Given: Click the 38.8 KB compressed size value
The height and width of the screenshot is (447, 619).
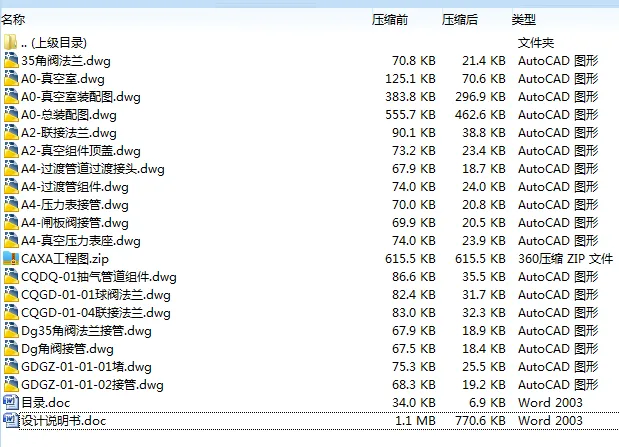Looking at the screenshot, I should click(484, 132).
